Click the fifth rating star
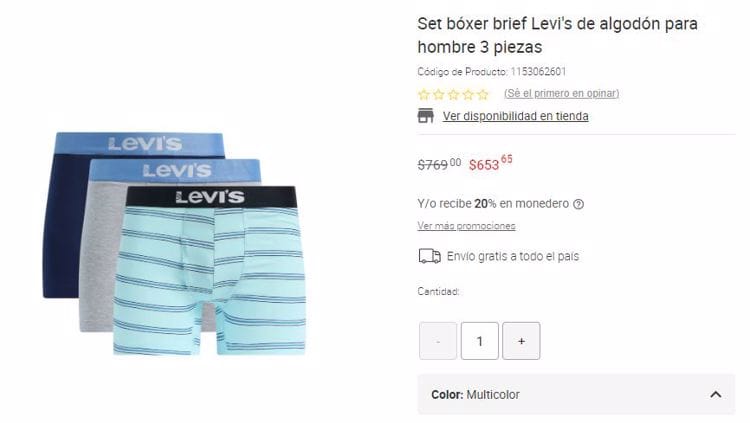Viewport: 750px width, 423px height. [x=483, y=94]
